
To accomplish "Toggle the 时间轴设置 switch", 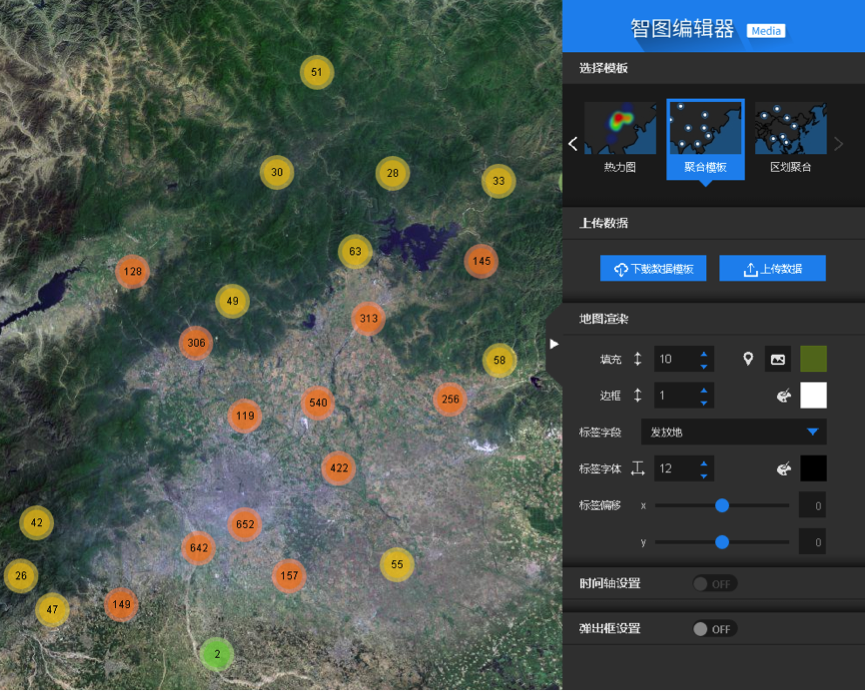I will coord(715,584).
